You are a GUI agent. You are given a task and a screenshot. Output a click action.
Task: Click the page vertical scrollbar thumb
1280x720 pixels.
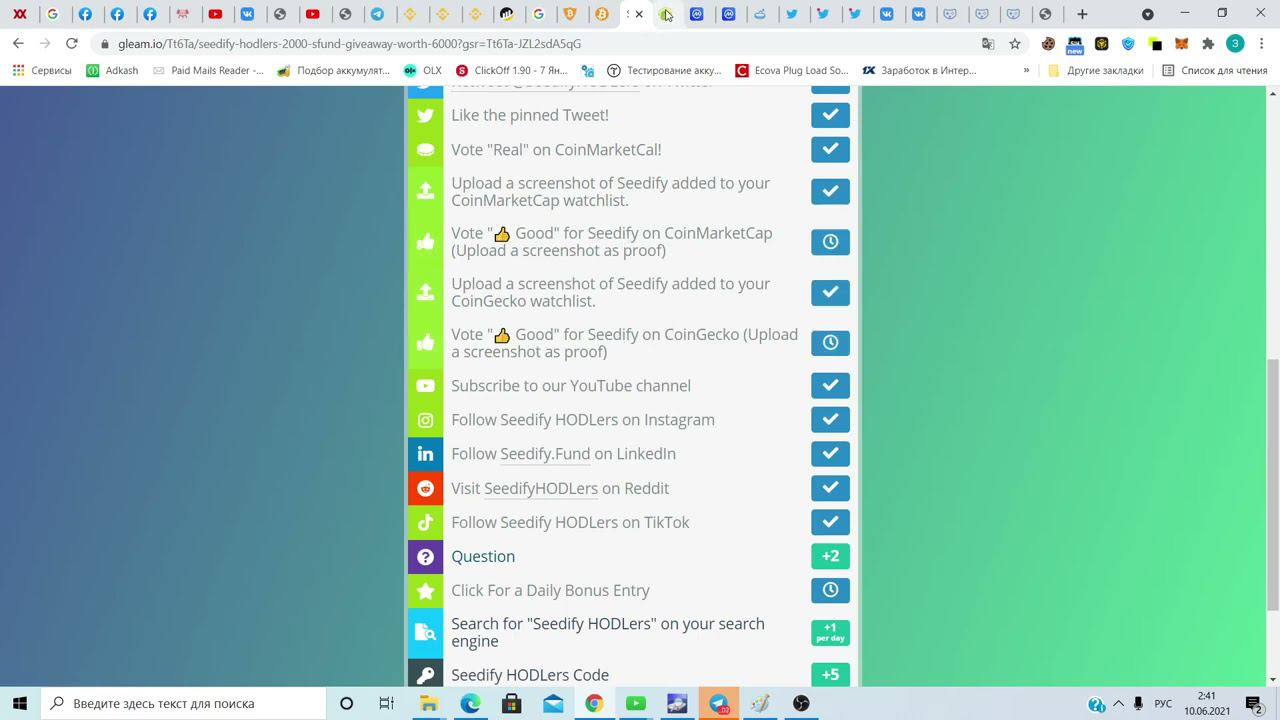pyautogui.click(x=1272, y=484)
